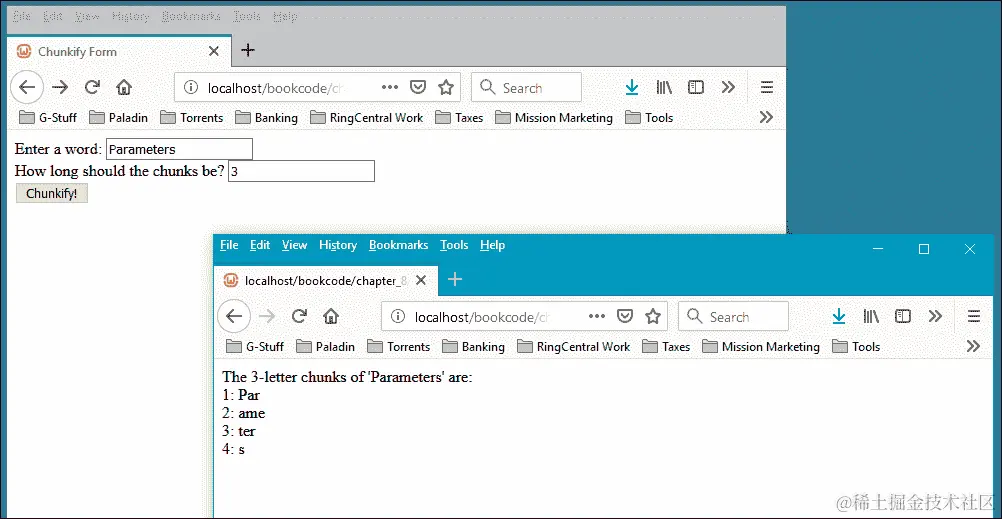Open Taxes bookmark folder in Chunkify Form window
1002x519 pixels.
click(x=459, y=118)
